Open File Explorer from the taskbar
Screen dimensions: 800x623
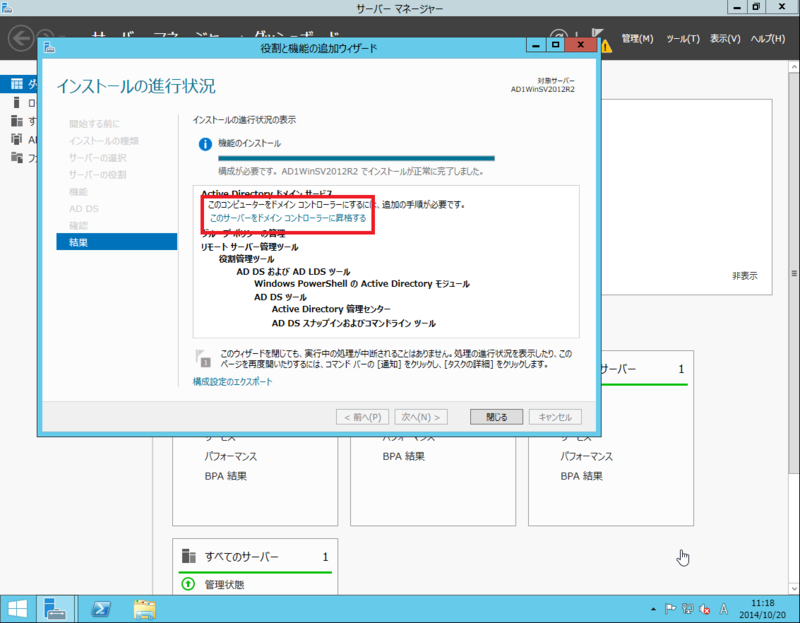click(x=144, y=609)
